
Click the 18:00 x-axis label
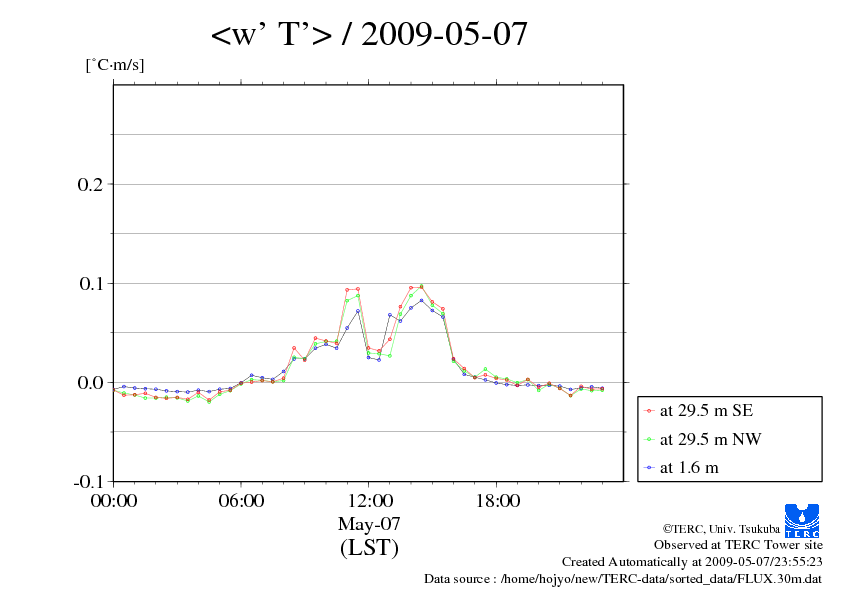tap(498, 500)
